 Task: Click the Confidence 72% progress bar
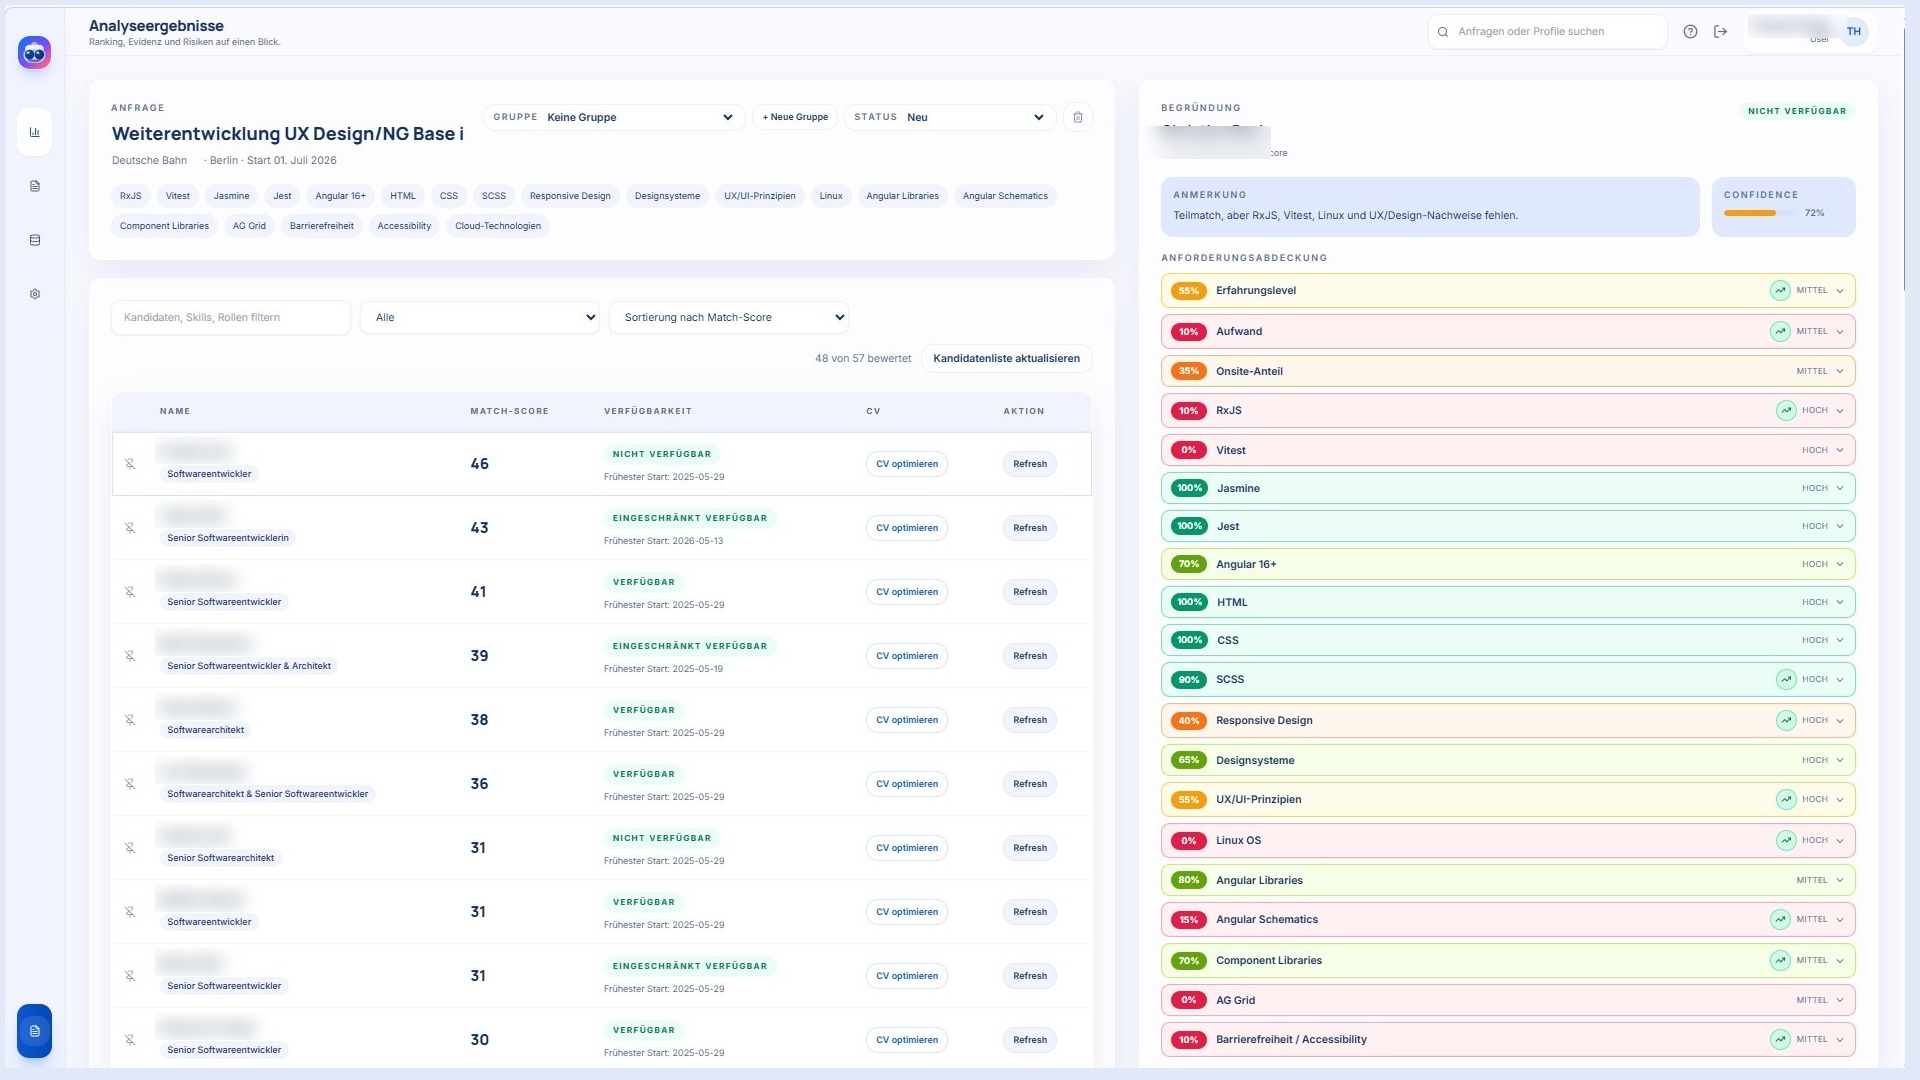click(x=1759, y=213)
